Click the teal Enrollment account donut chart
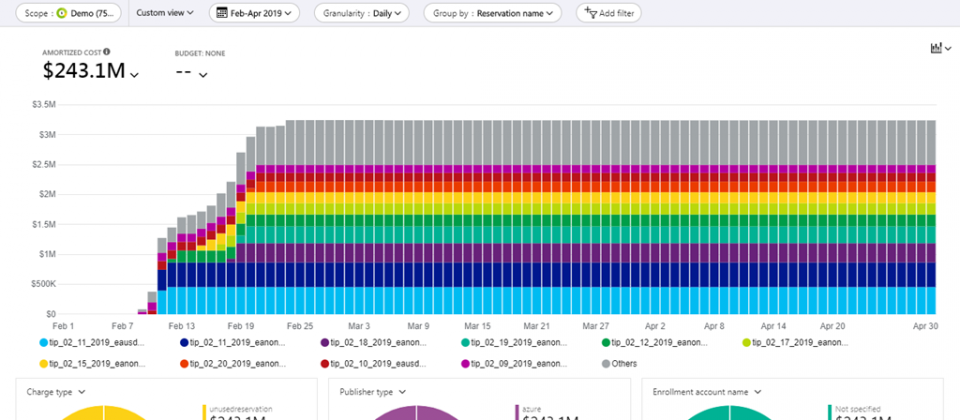960x420 pixels. coord(730,413)
